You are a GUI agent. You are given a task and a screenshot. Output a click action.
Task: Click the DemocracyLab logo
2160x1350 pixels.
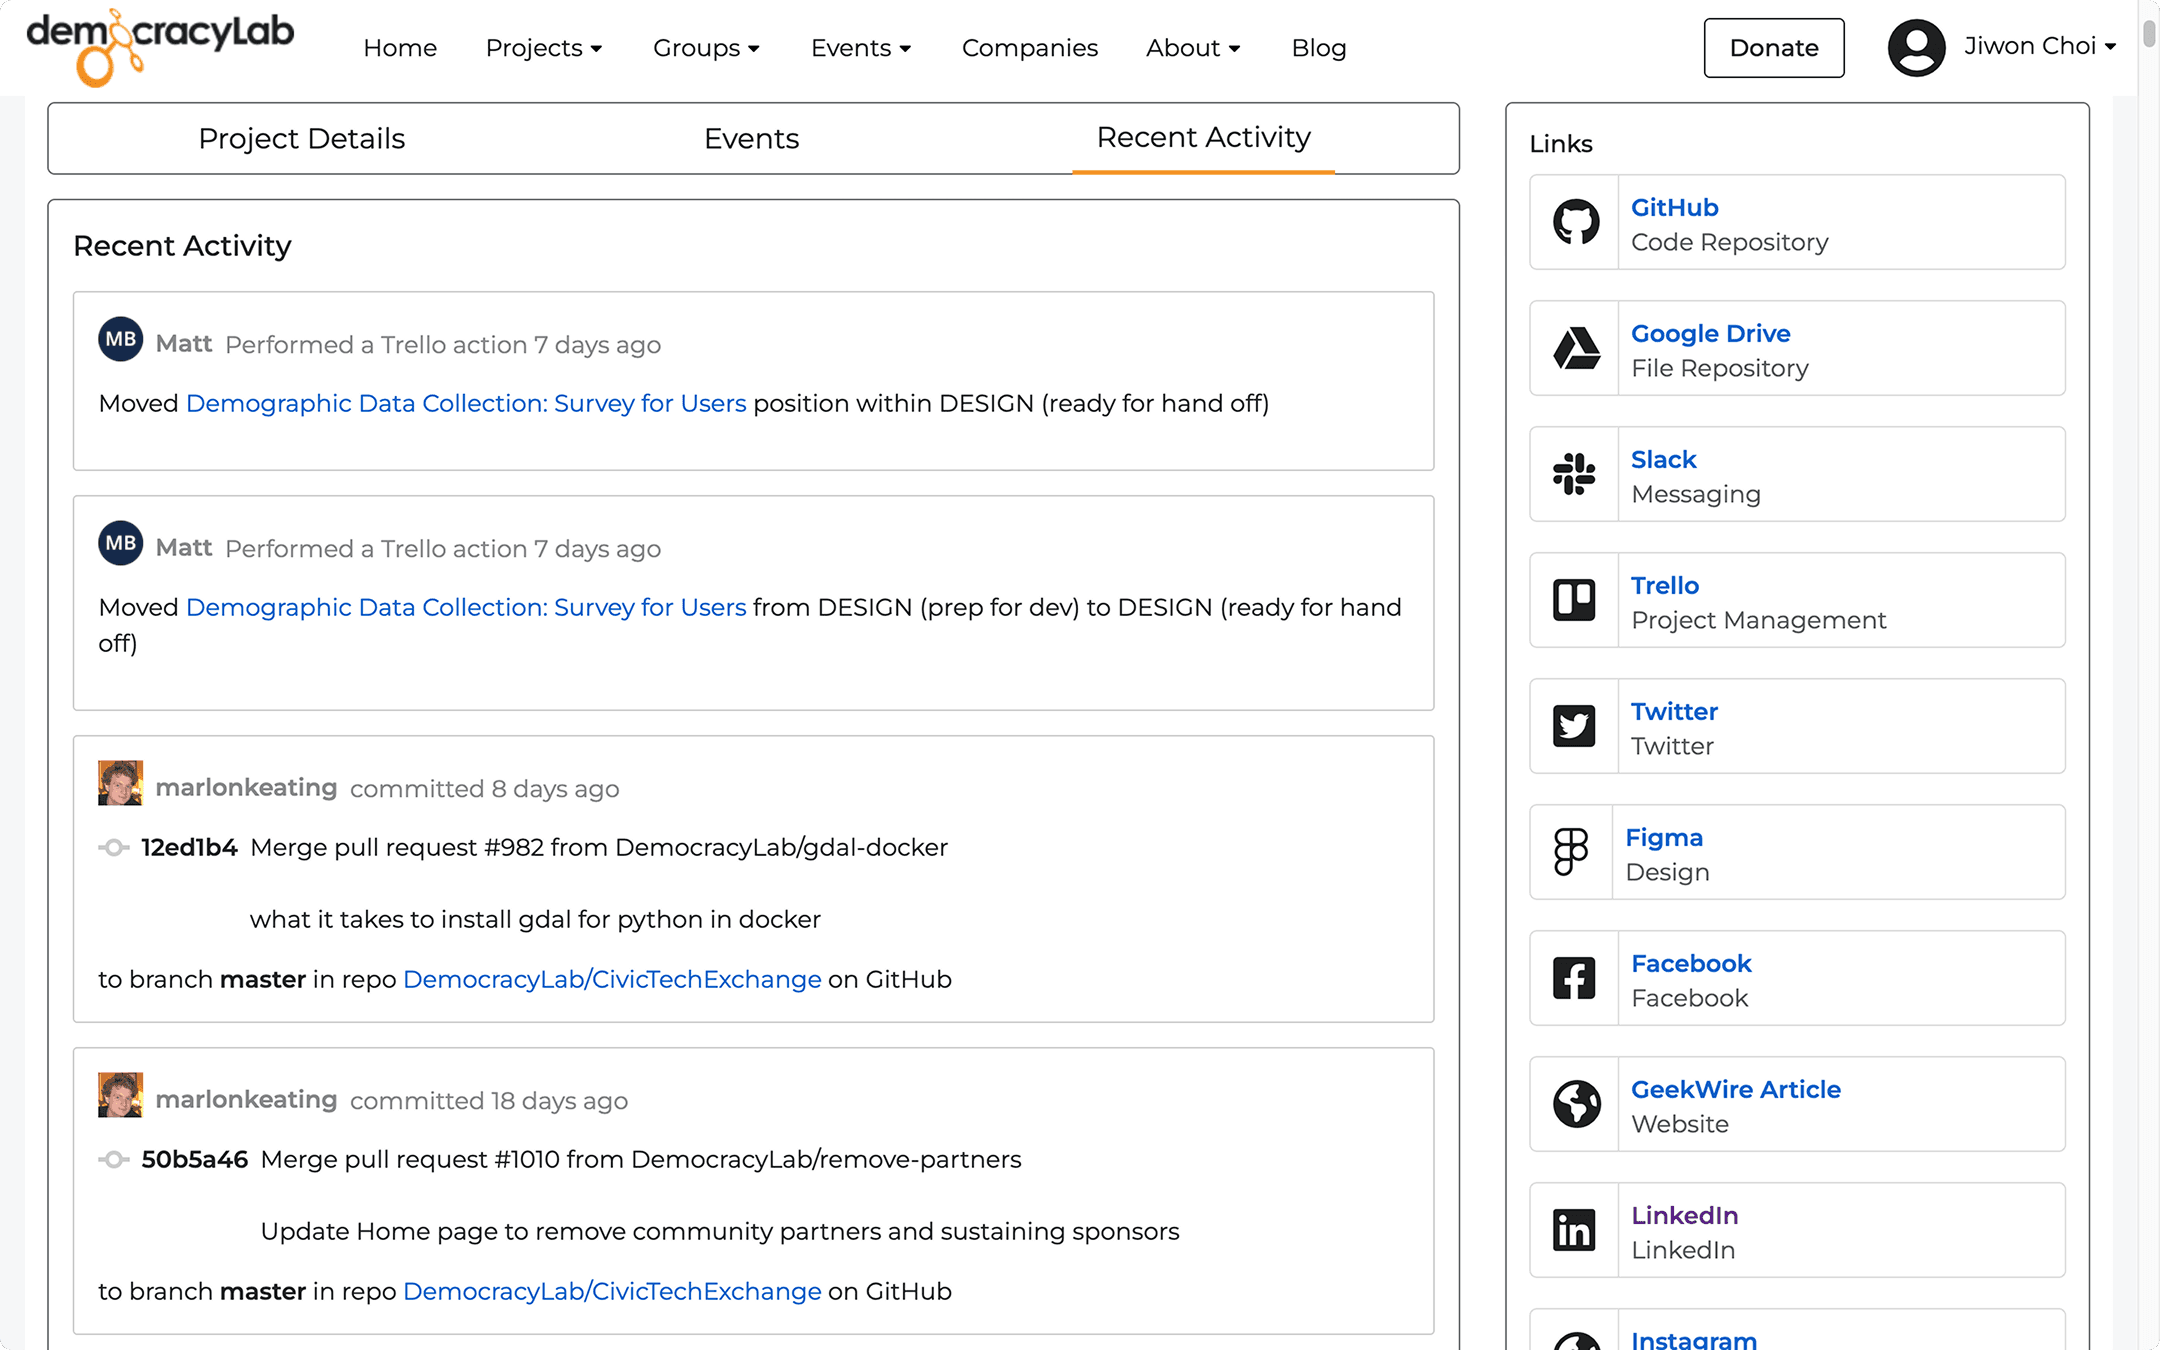click(x=160, y=46)
